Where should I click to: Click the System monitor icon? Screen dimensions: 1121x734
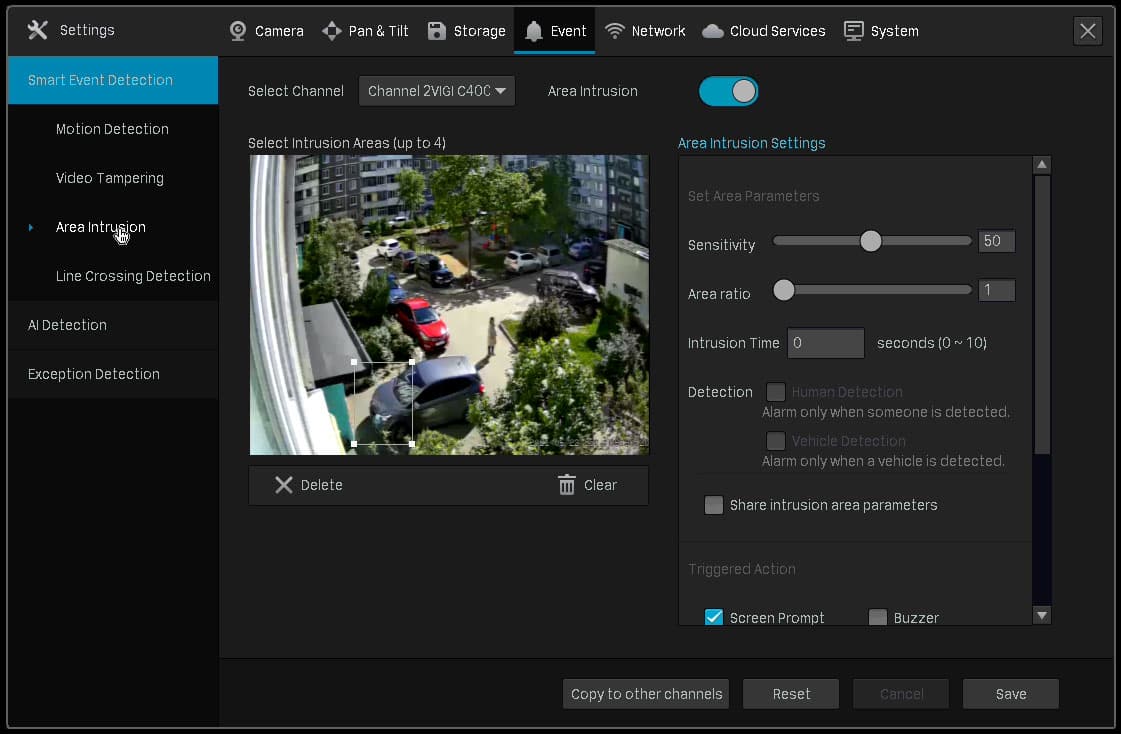pyautogui.click(x=854, y=31)
